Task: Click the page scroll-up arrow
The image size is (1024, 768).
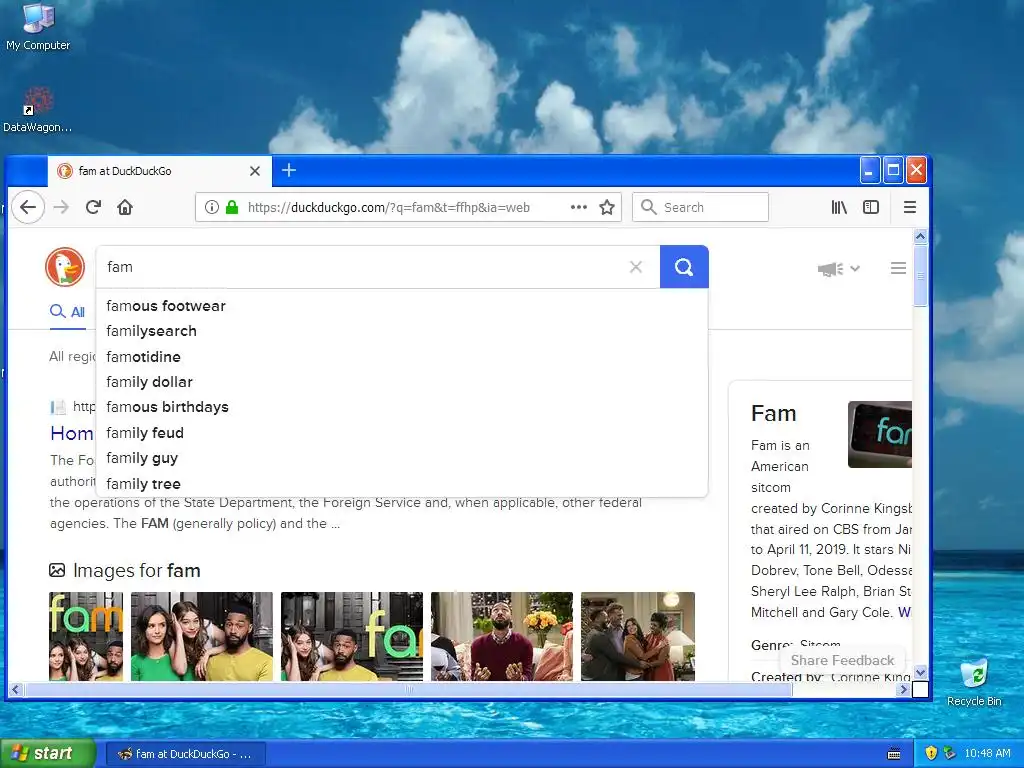Action: coord(920,236)
